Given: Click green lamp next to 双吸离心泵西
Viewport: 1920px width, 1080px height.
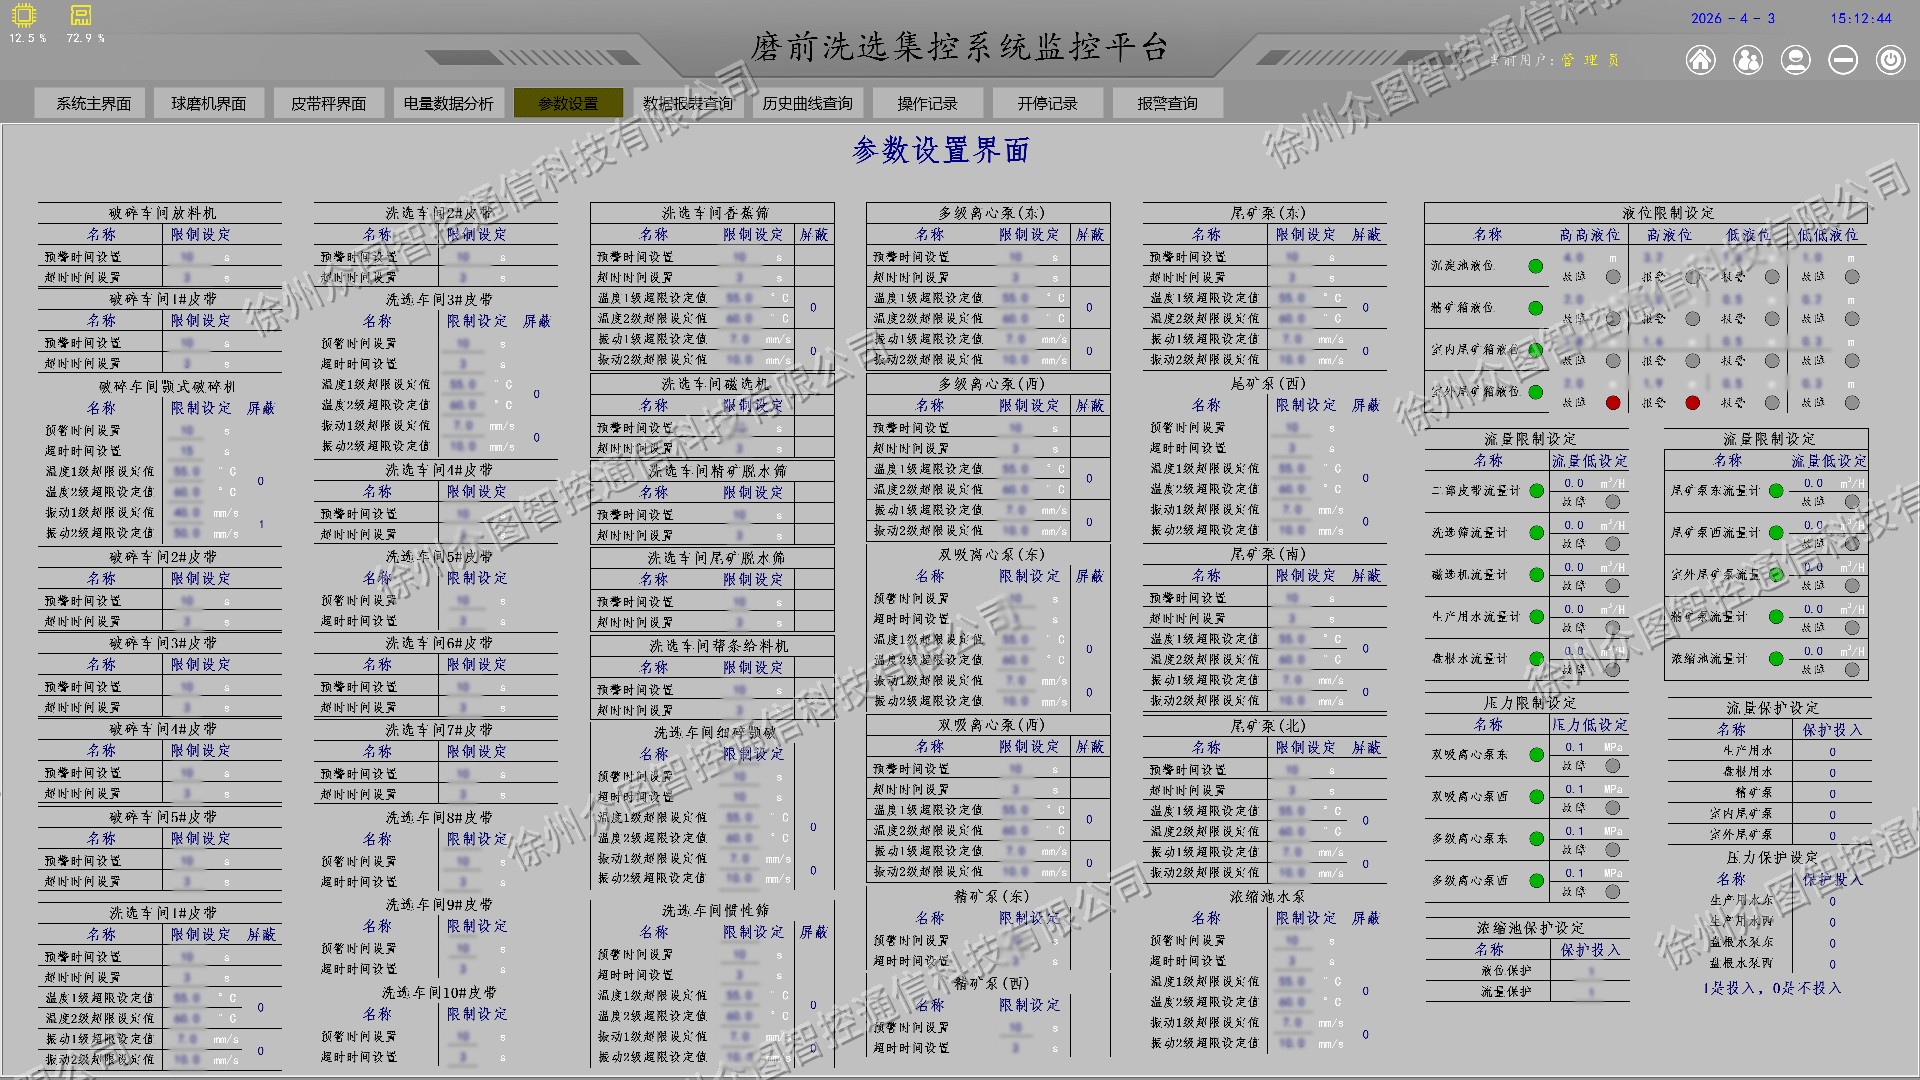Looking at the screenshot, I should coord(1536,797).
